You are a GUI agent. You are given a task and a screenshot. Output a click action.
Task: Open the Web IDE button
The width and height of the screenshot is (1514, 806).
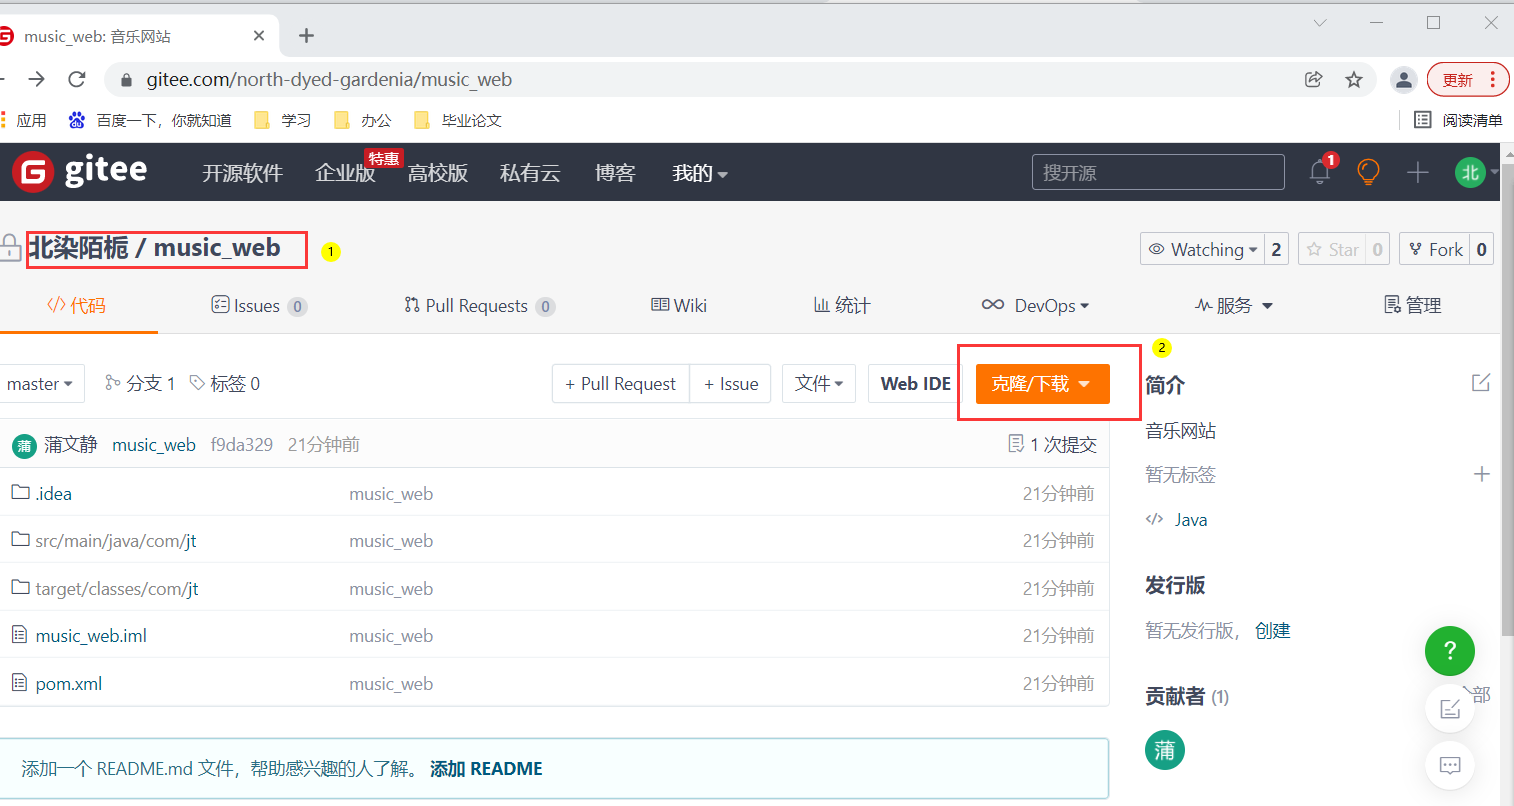[x=916, y=384]
